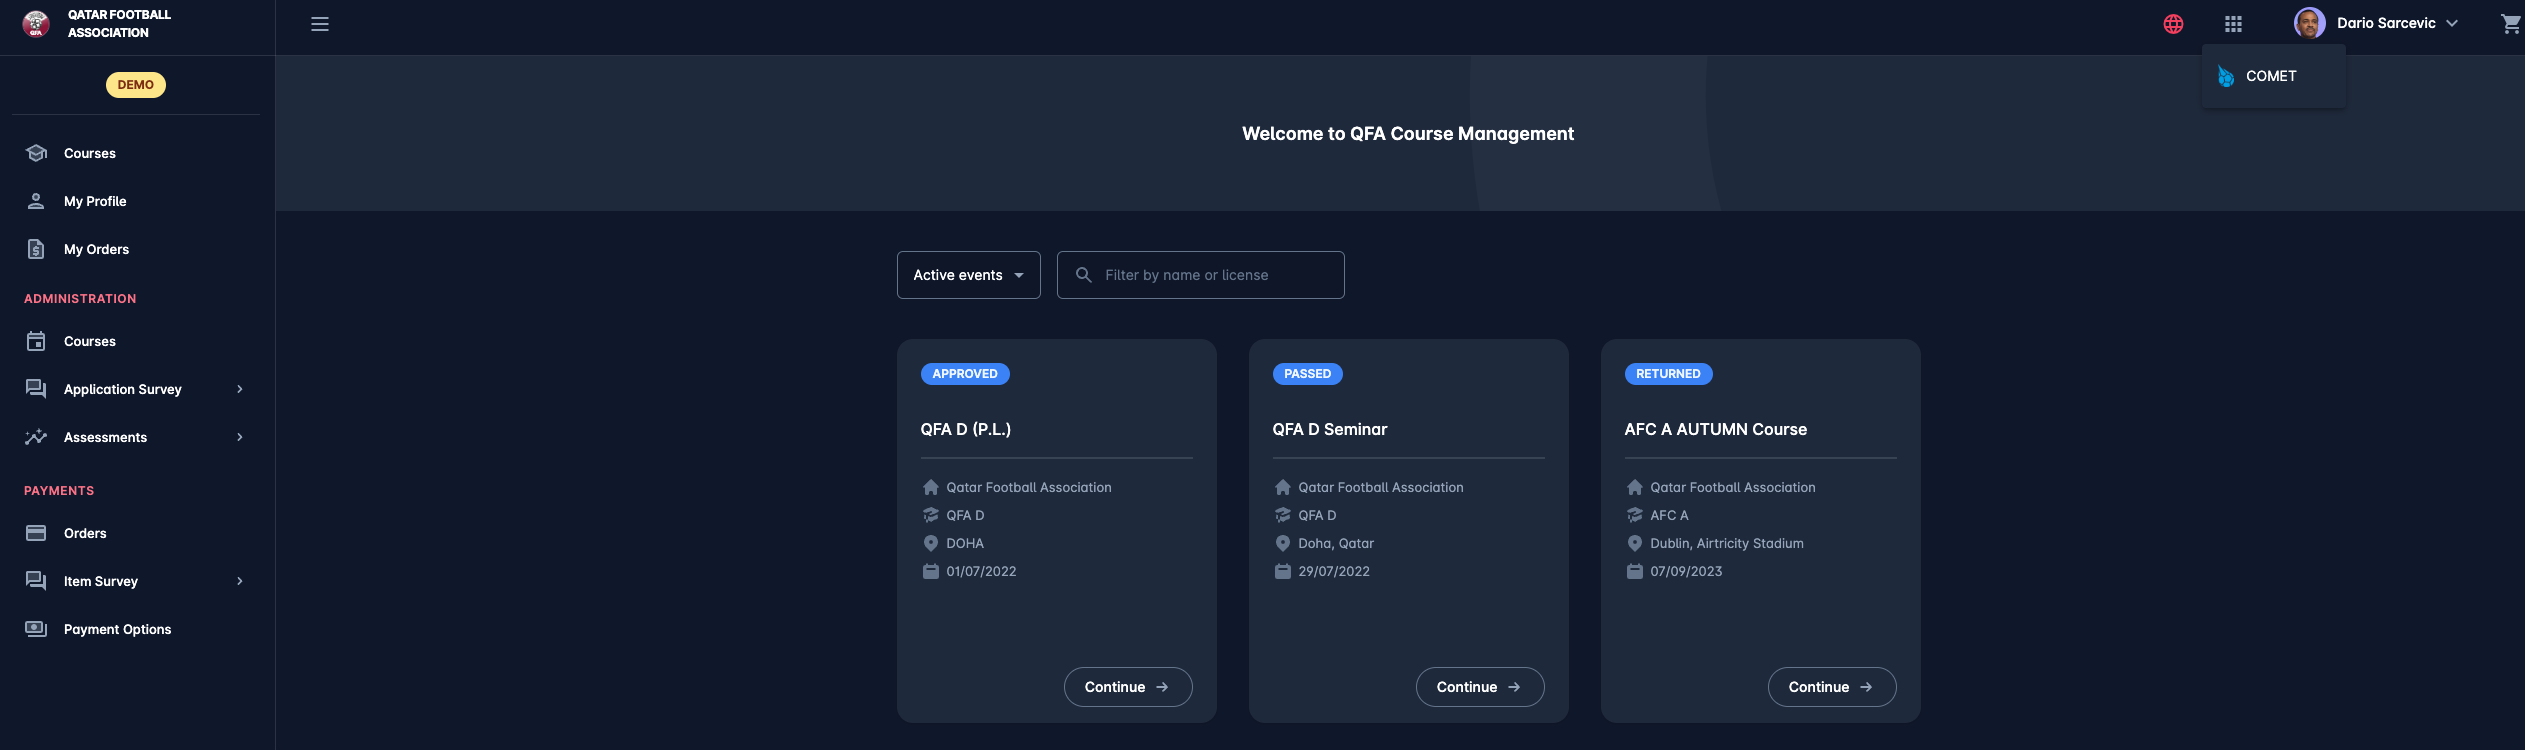2525x750 pixels.
Task: Open the language globe icon
Action: coord(2173,24)
